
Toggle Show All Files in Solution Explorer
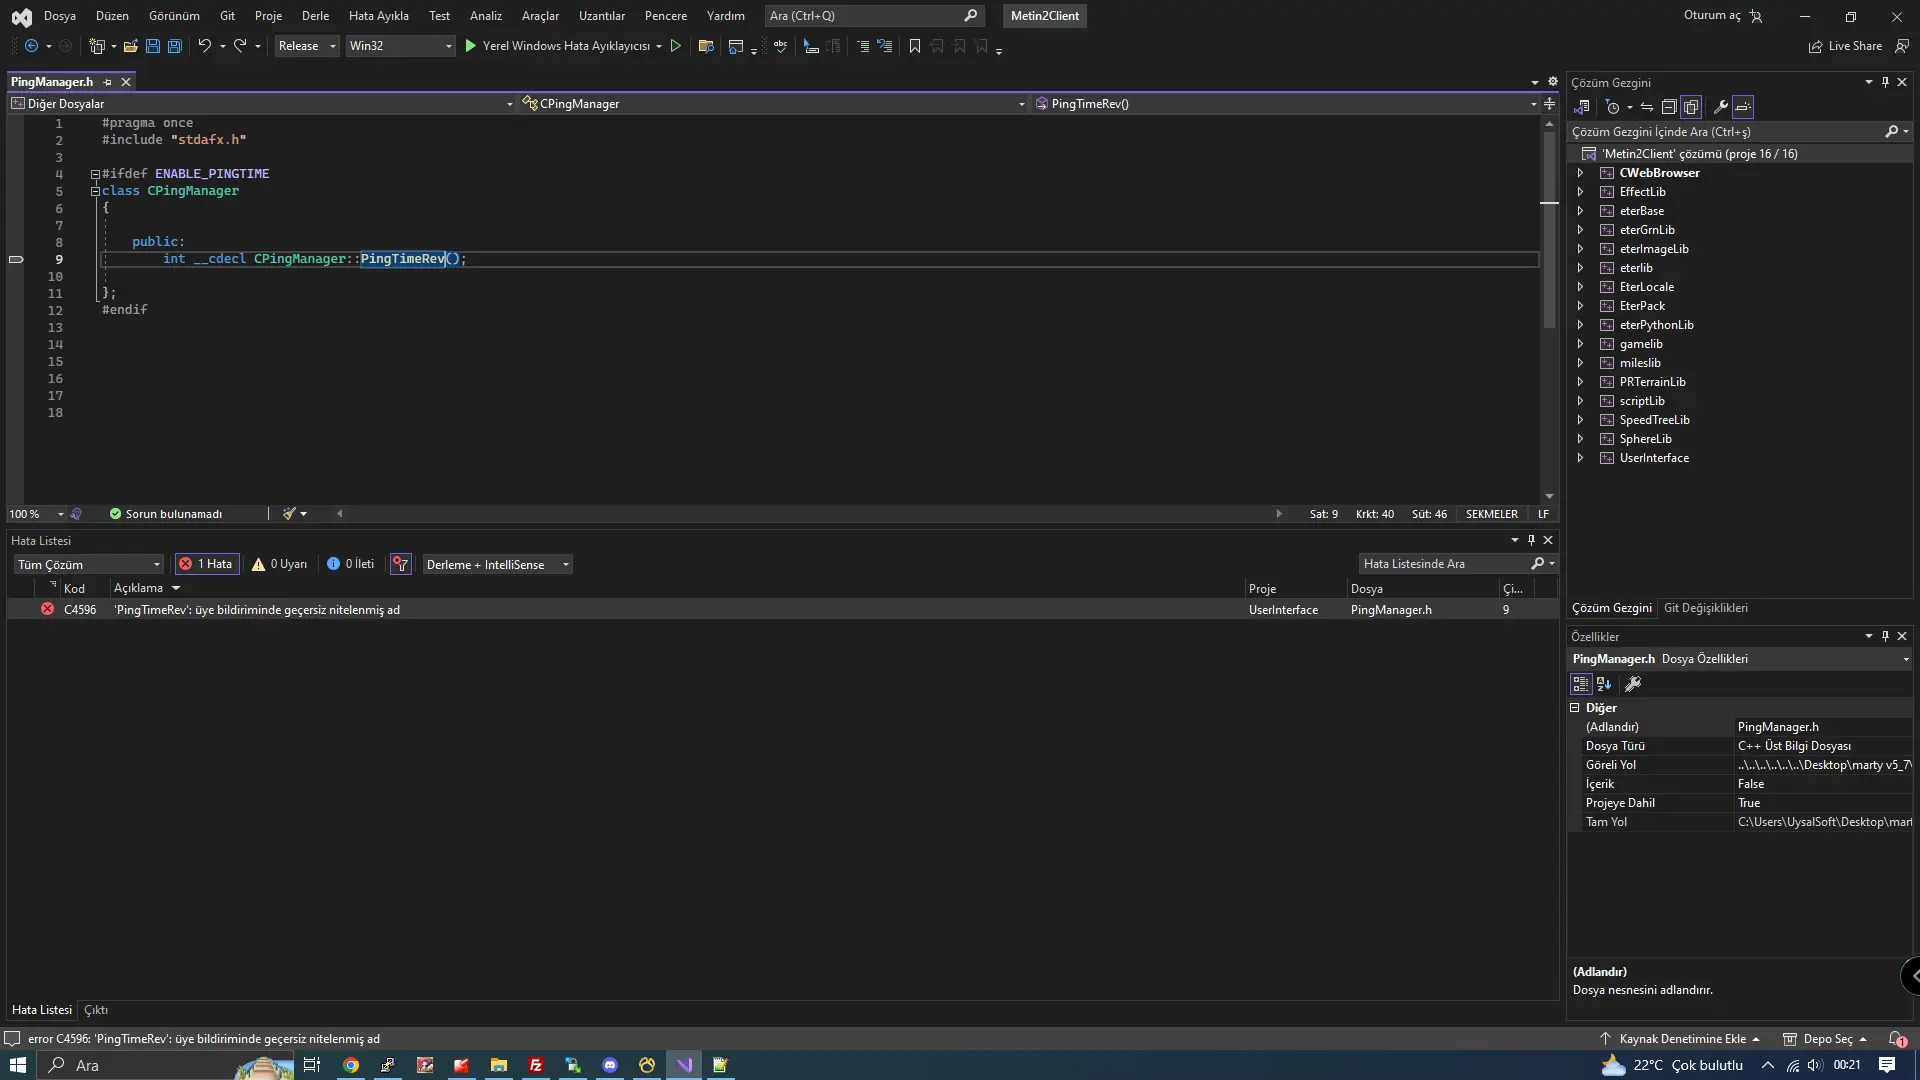coord(1691,107)
